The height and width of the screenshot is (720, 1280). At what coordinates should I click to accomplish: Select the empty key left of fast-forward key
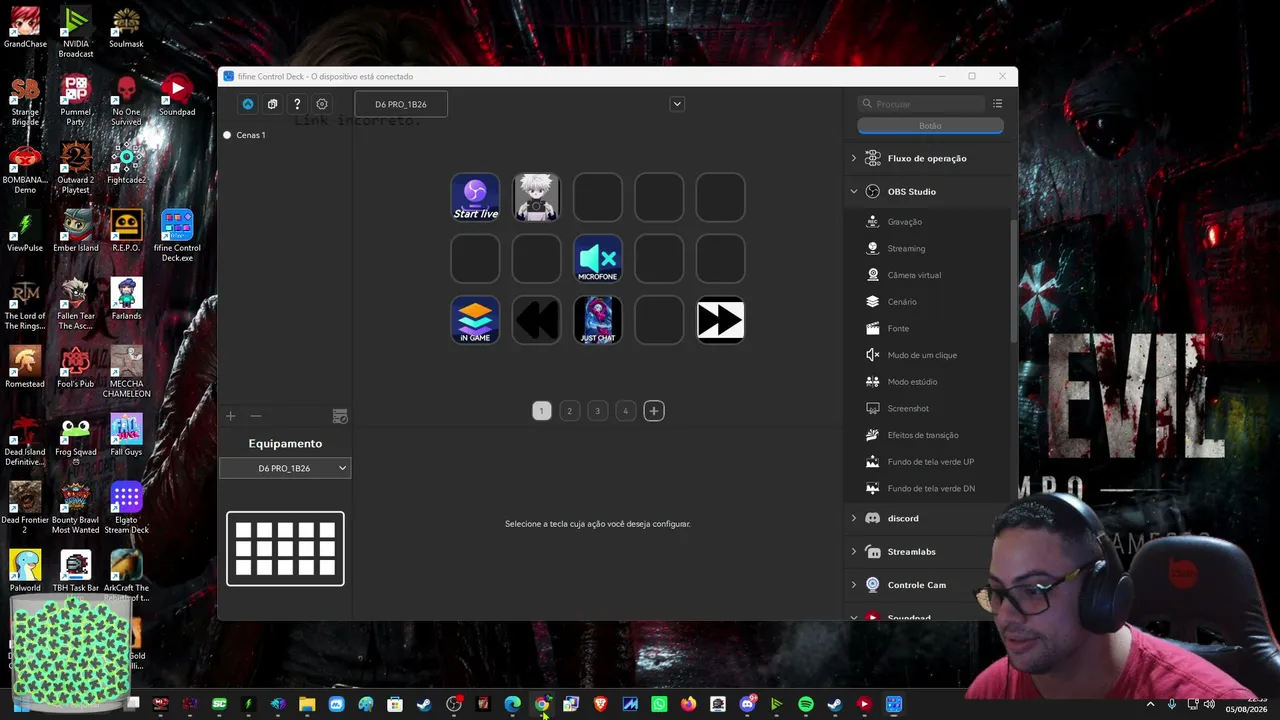659,320
